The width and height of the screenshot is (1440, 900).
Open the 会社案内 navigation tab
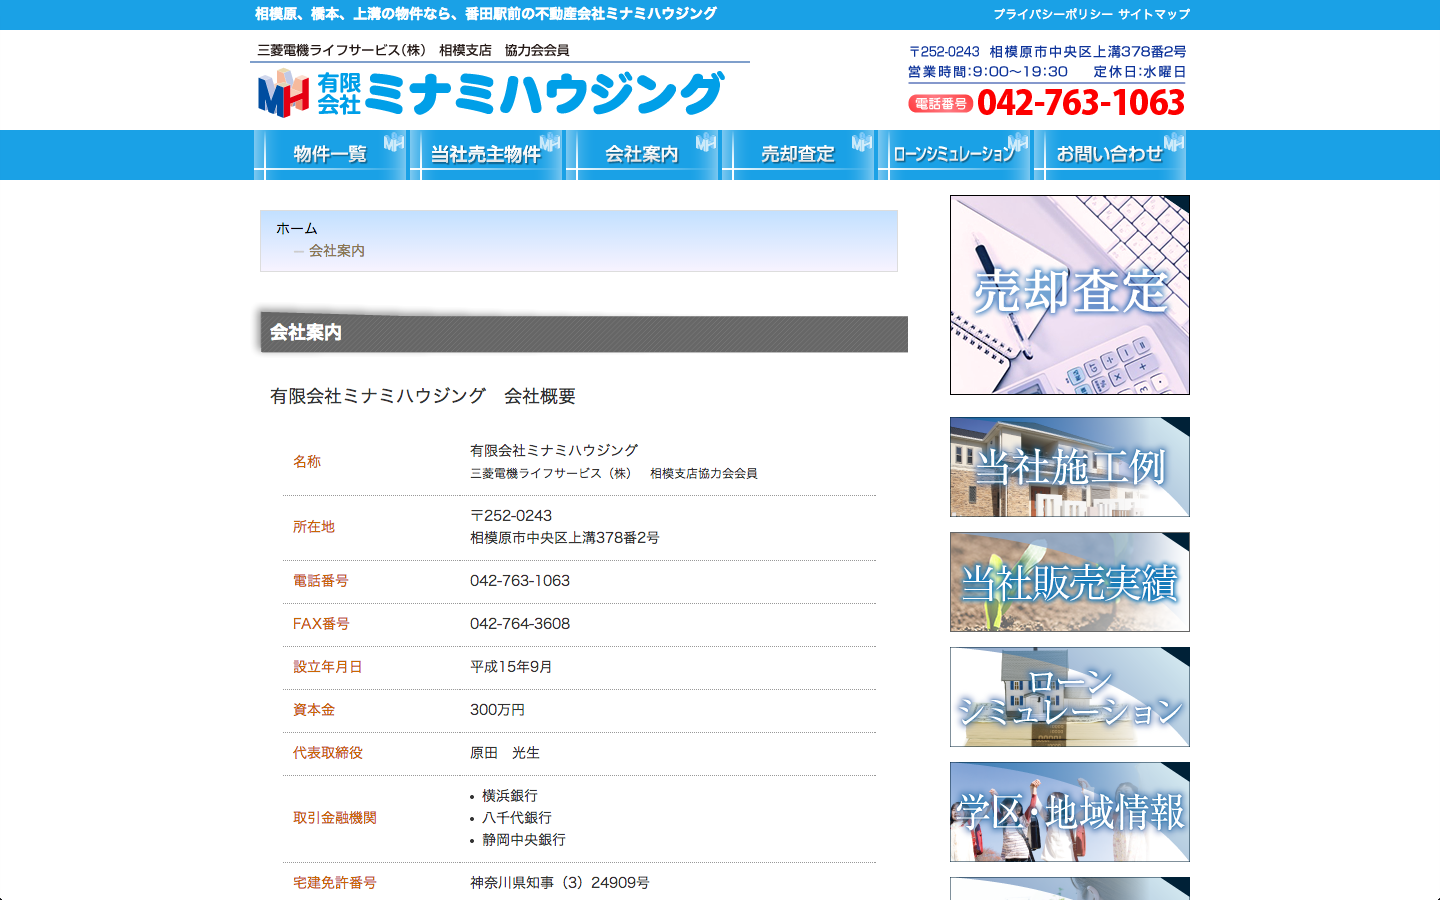[x=643, y=155]
